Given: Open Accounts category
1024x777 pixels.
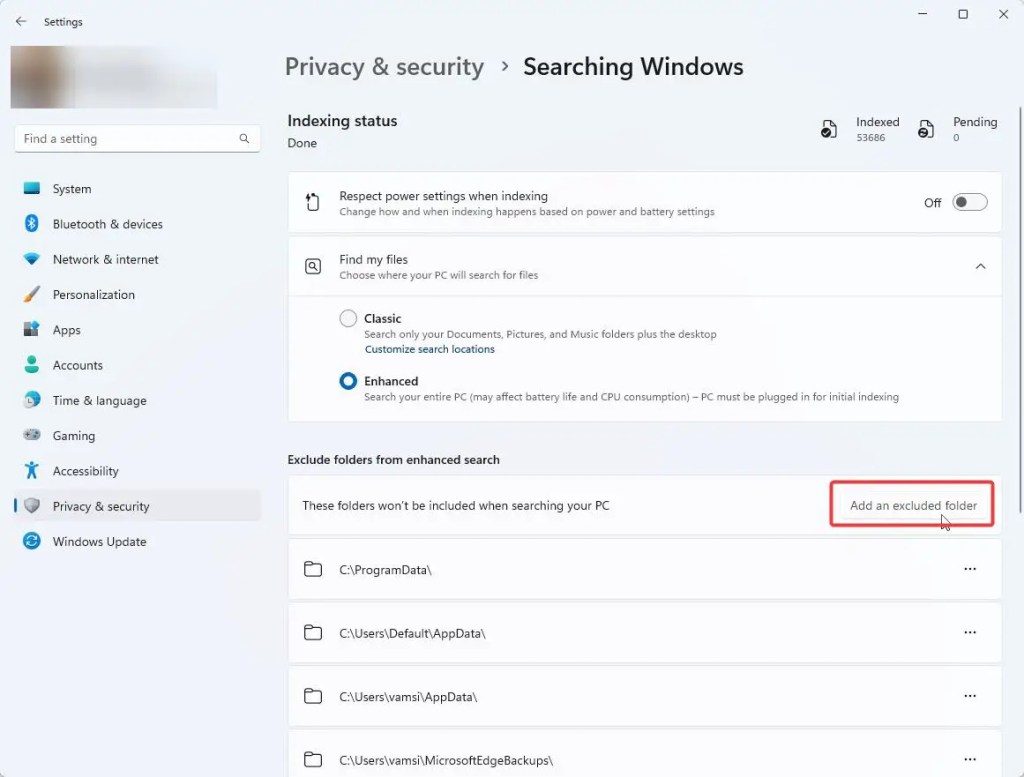Looking at the screenshot, I should (x=137, y=365).
